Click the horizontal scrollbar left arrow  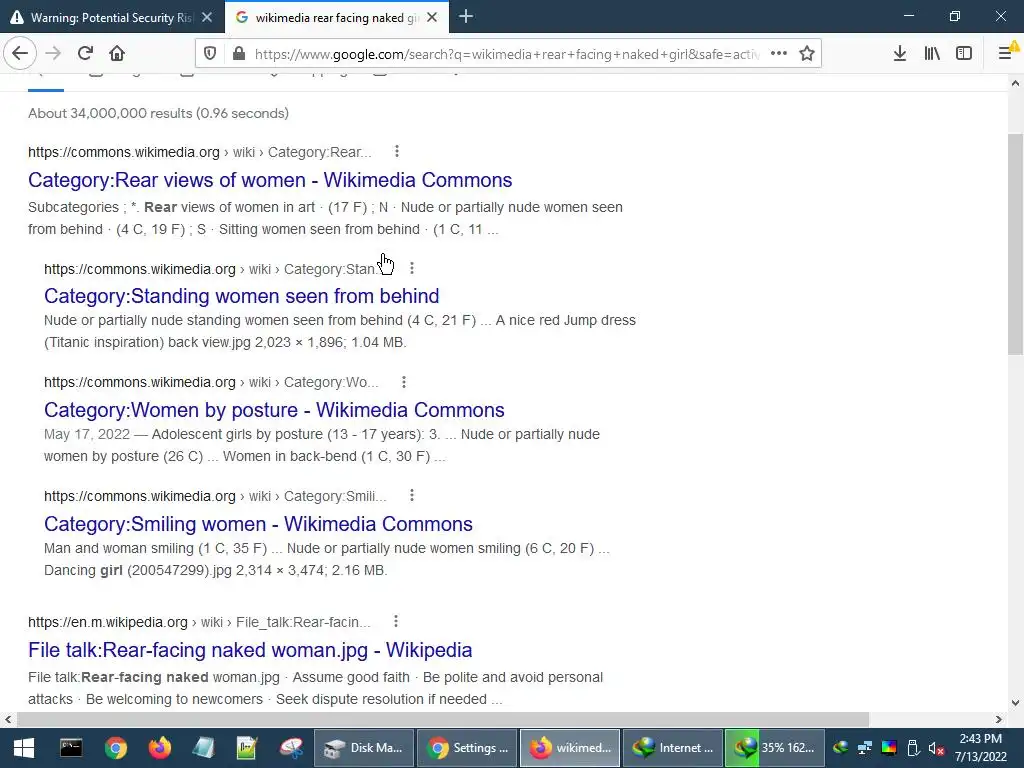[x=8, y=719]
